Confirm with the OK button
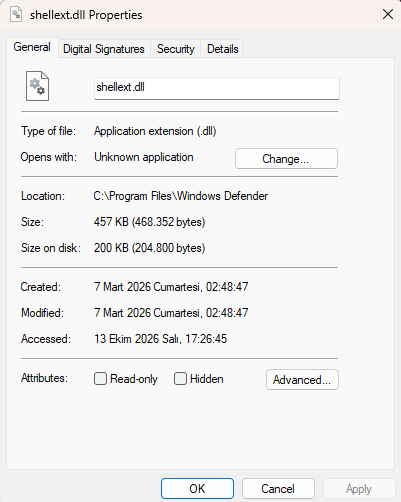 197,489
